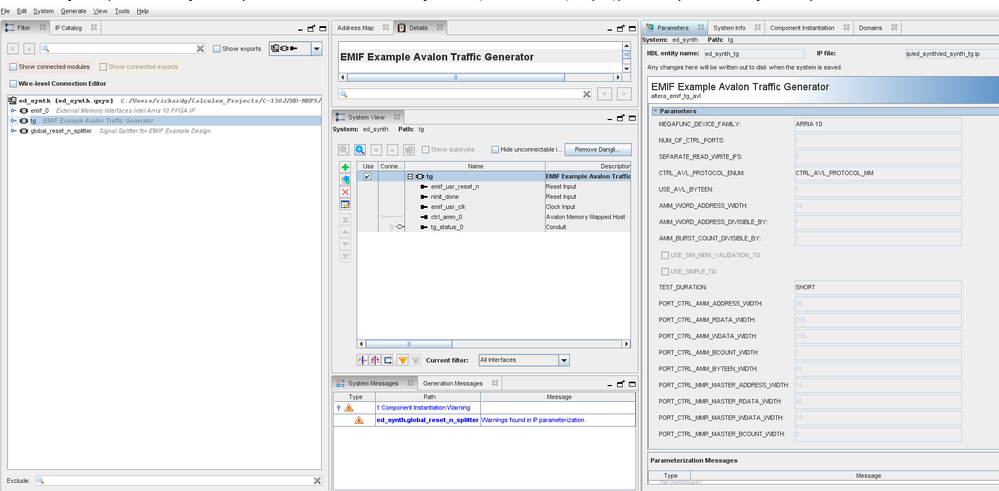Screen dimensions: 999x491
Task: Open the 1 Component Instantiation Warning link
Action: pos(423,408)
